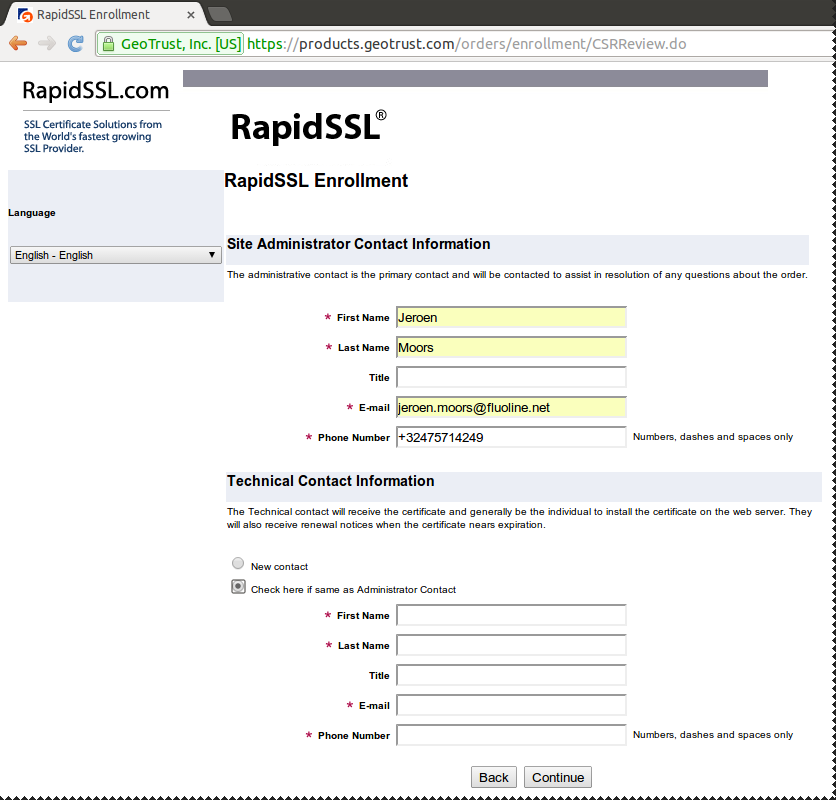This screenshot has width=836, height=800.
Task: Click the administrator Last Name field containing Moors
Action: (511, 347)
